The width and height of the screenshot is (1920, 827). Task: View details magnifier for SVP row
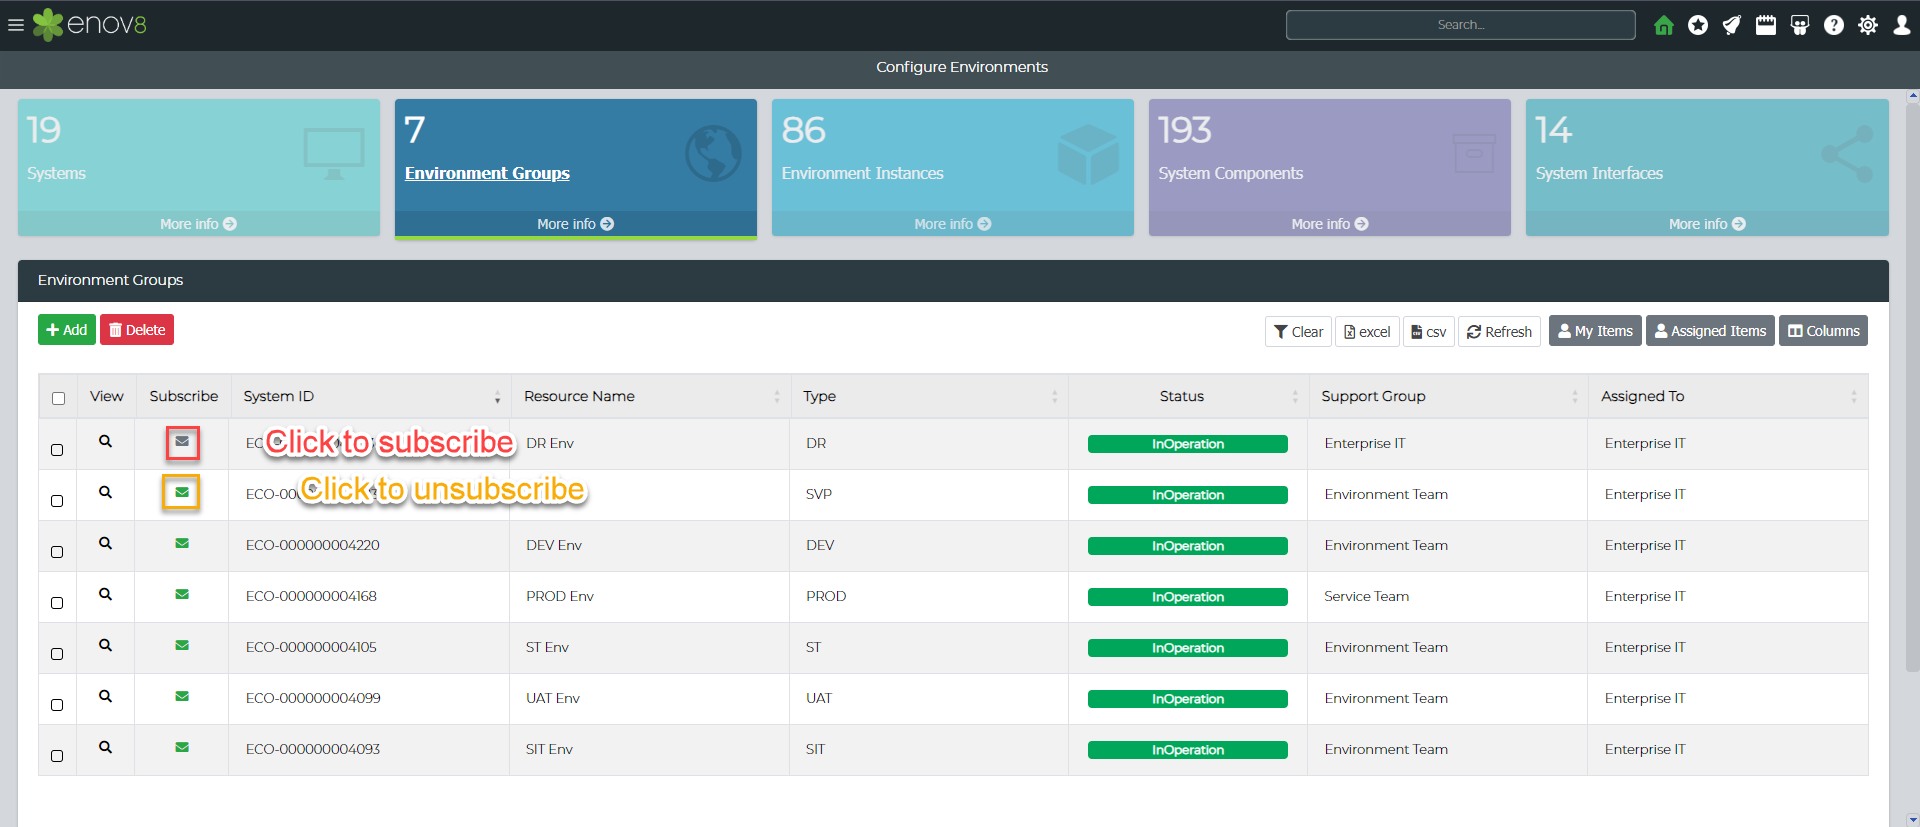(105, 492)
